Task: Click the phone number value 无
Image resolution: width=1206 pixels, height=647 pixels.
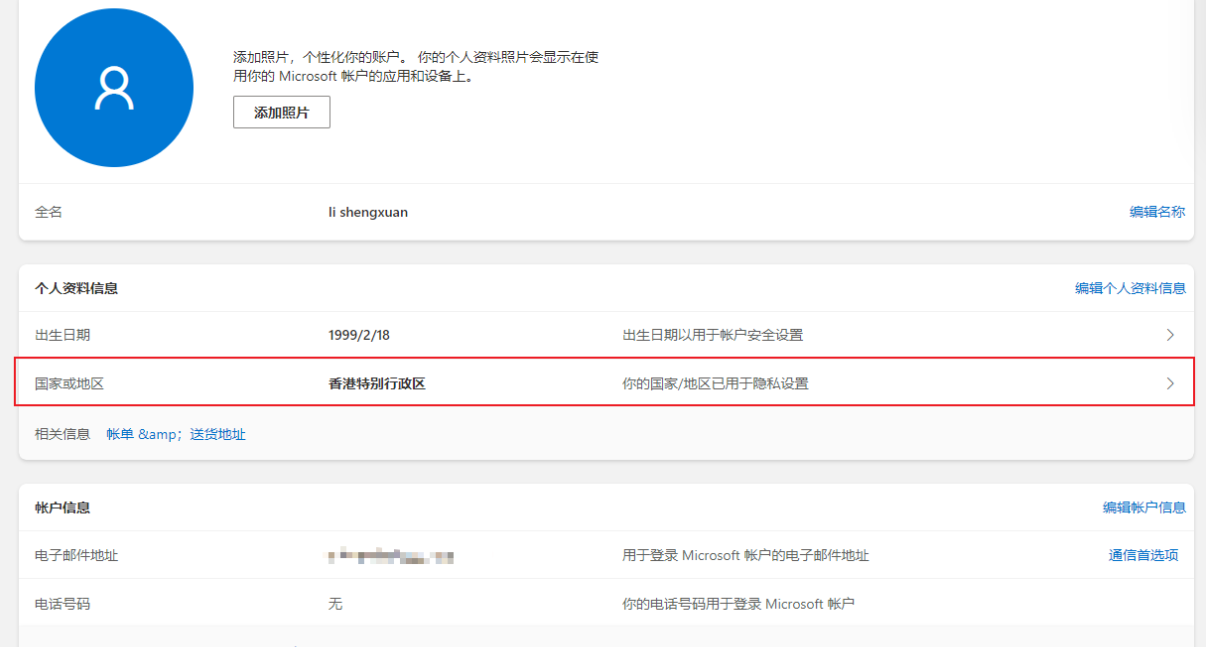Action: 335,604
